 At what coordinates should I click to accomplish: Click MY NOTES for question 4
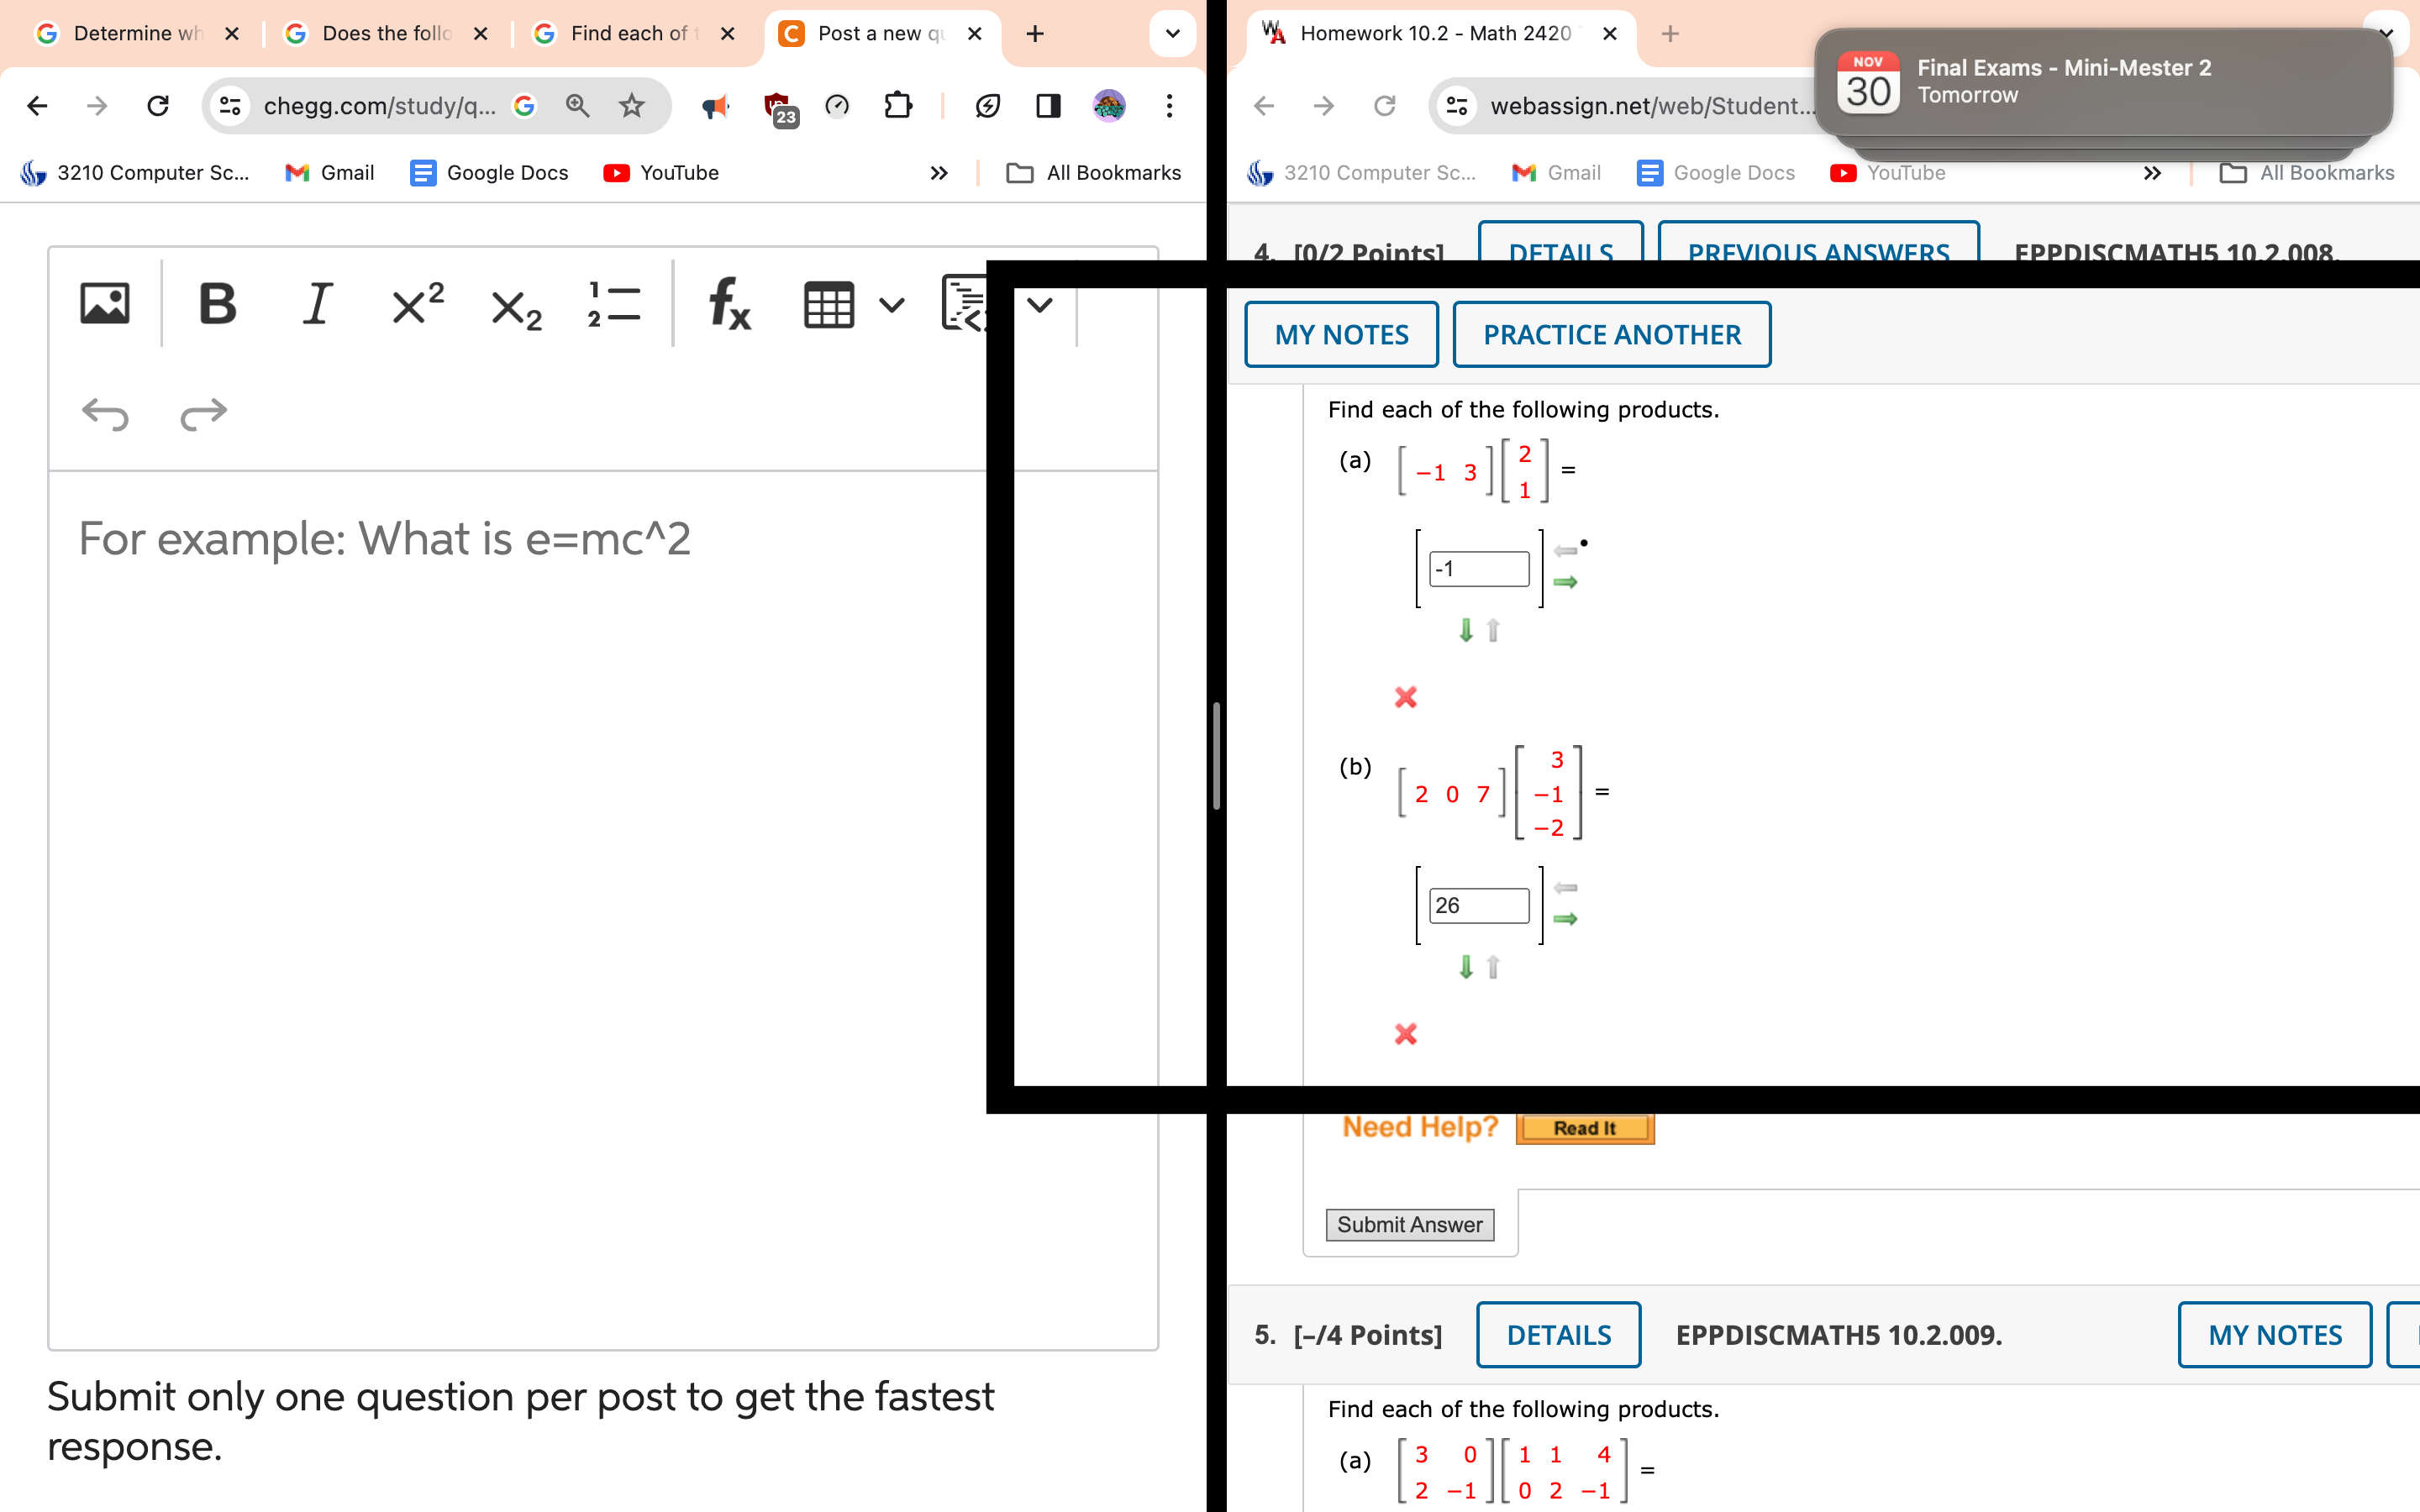[1341, 334]
